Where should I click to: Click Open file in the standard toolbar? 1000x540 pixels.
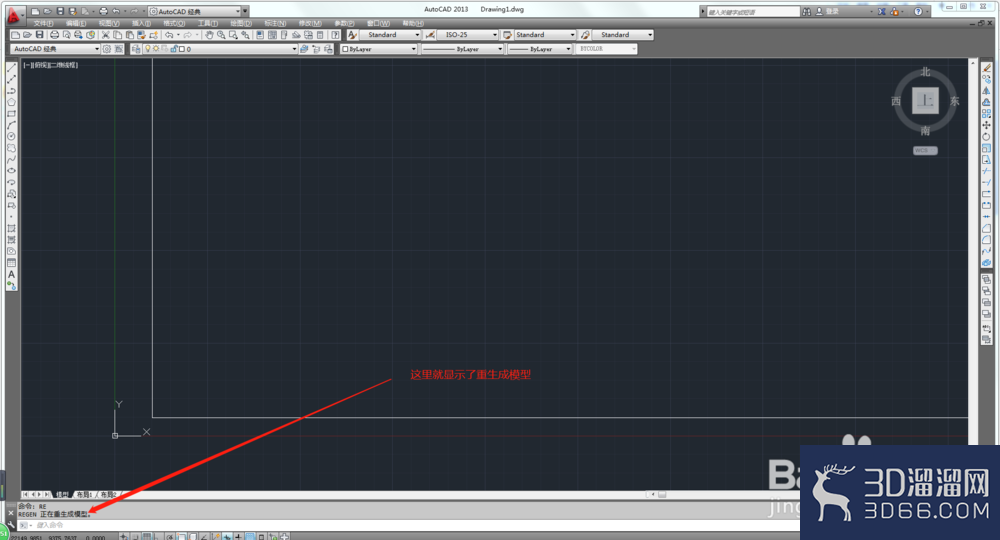coord(27,35)
